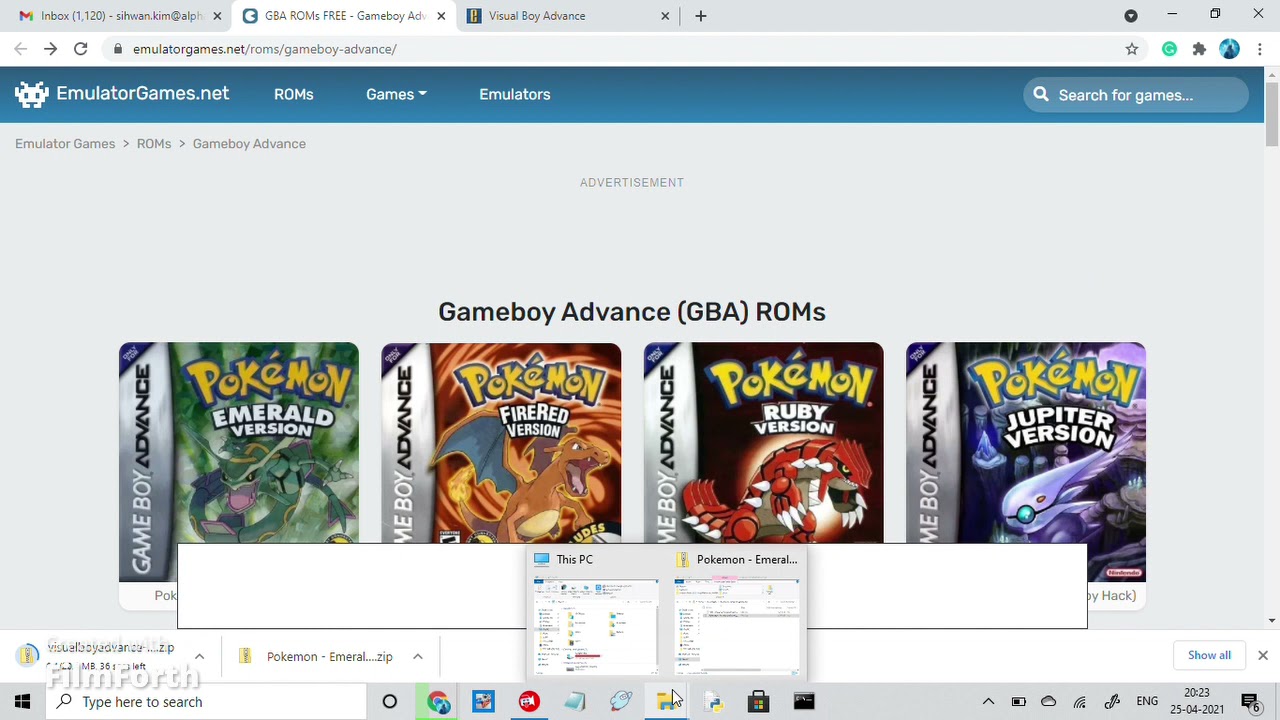
Task: Open Pokemon Jupiter Version cover
Action: tap(1026, 462)
